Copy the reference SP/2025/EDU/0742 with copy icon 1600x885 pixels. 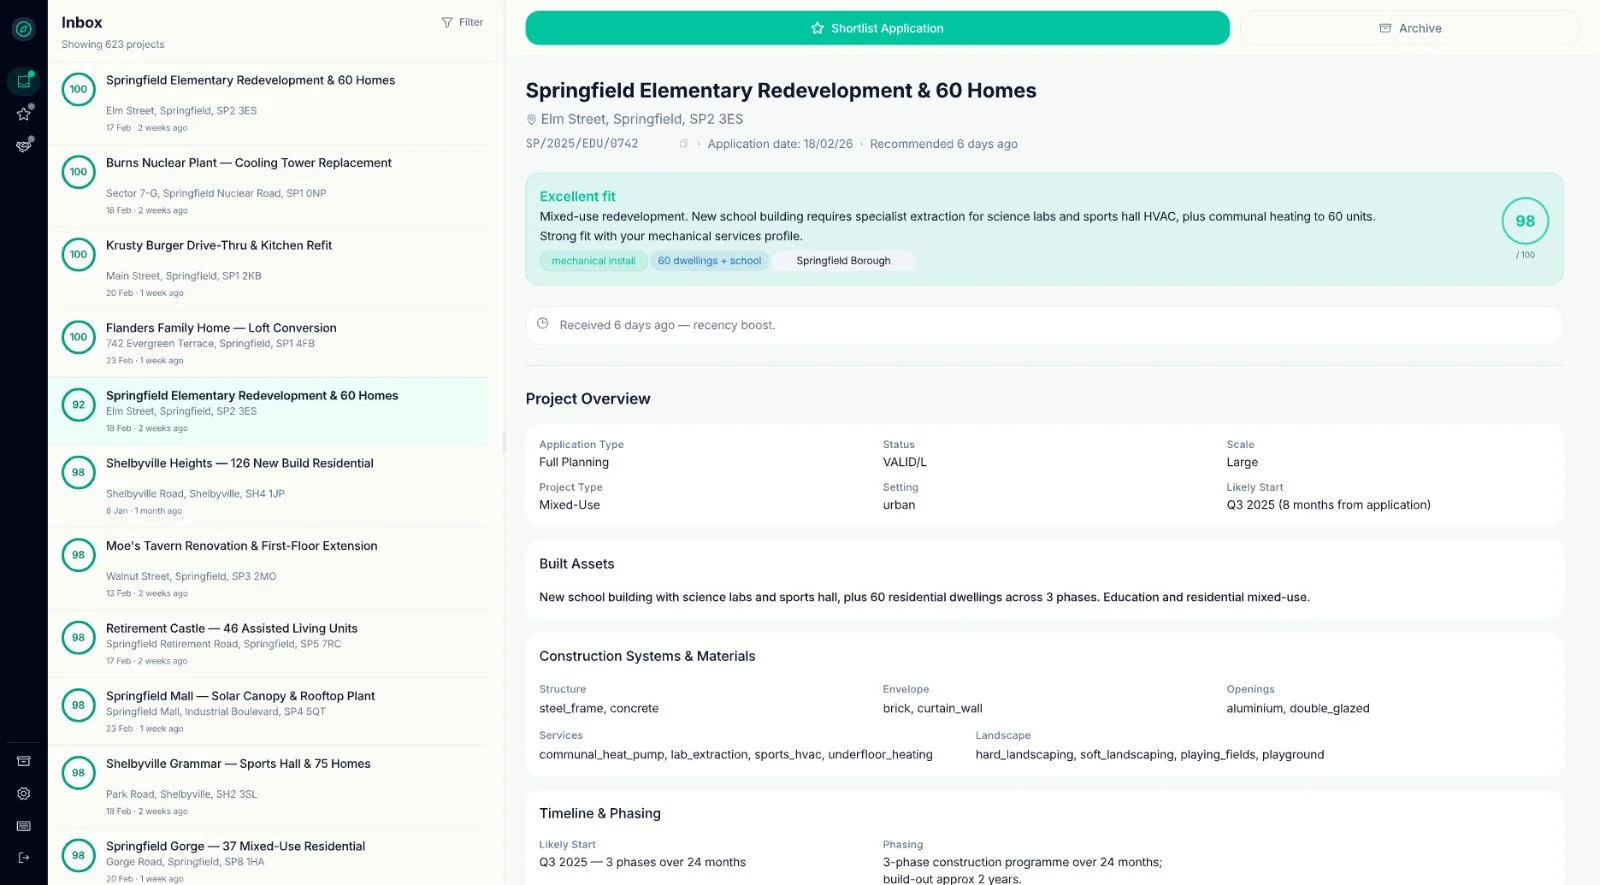point(684,144)
